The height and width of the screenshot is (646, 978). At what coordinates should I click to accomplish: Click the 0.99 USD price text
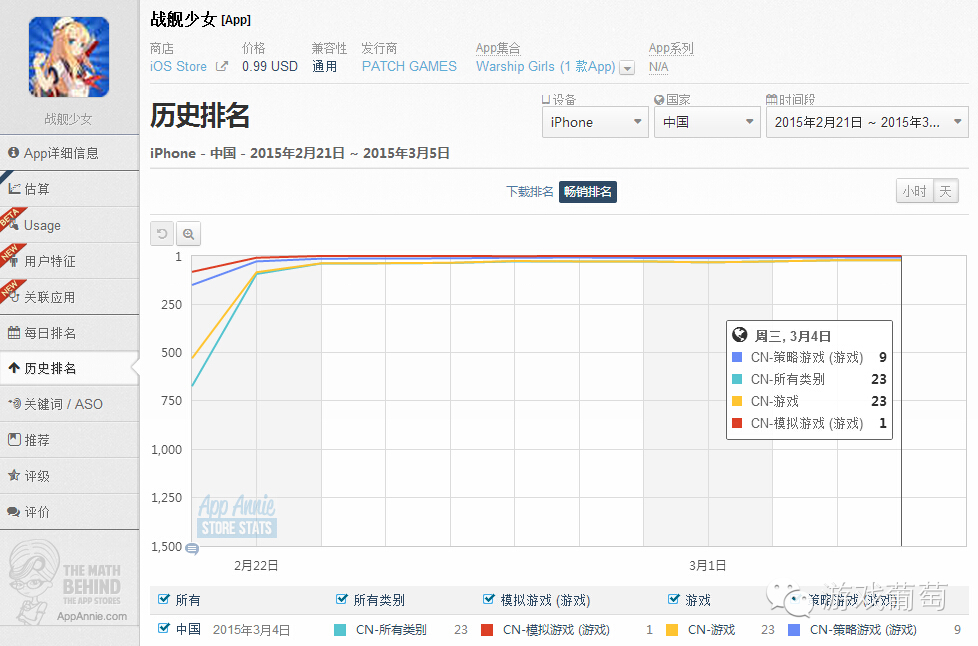pos(270,67)
